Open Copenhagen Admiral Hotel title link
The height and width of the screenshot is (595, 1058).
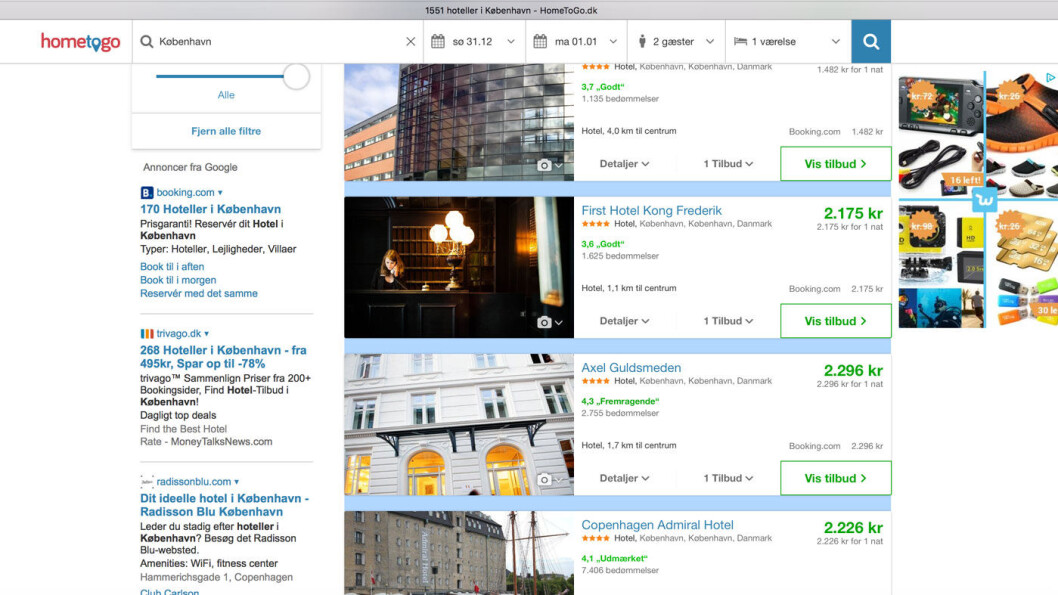tap(657, 525)
